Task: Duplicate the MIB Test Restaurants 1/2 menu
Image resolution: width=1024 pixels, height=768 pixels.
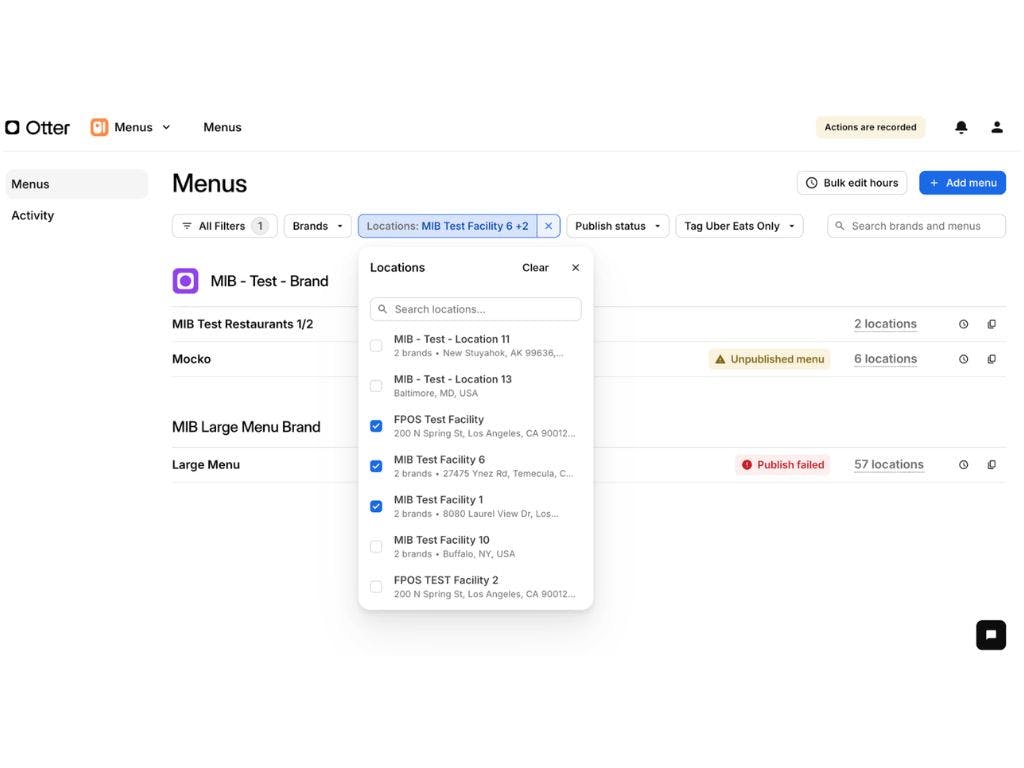Action: [991, 324]
